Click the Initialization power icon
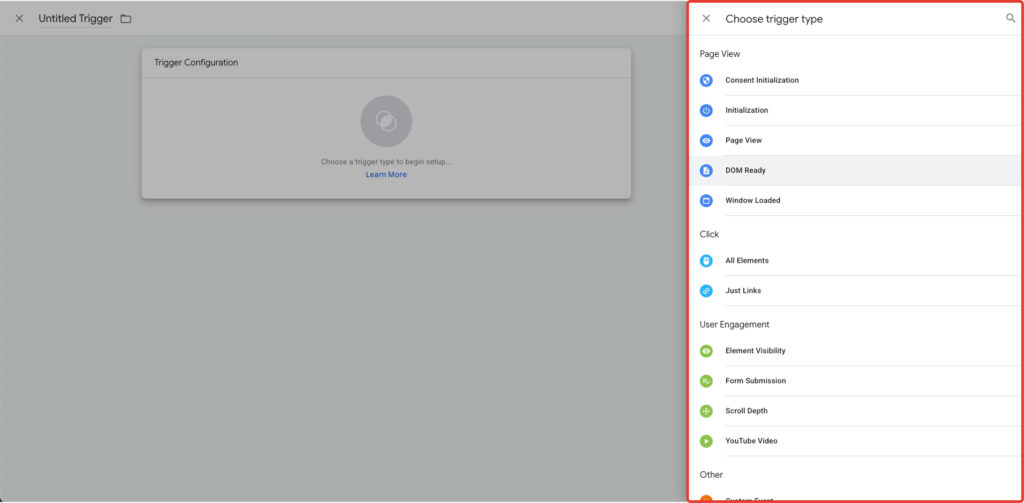 [x=706, y=110]
